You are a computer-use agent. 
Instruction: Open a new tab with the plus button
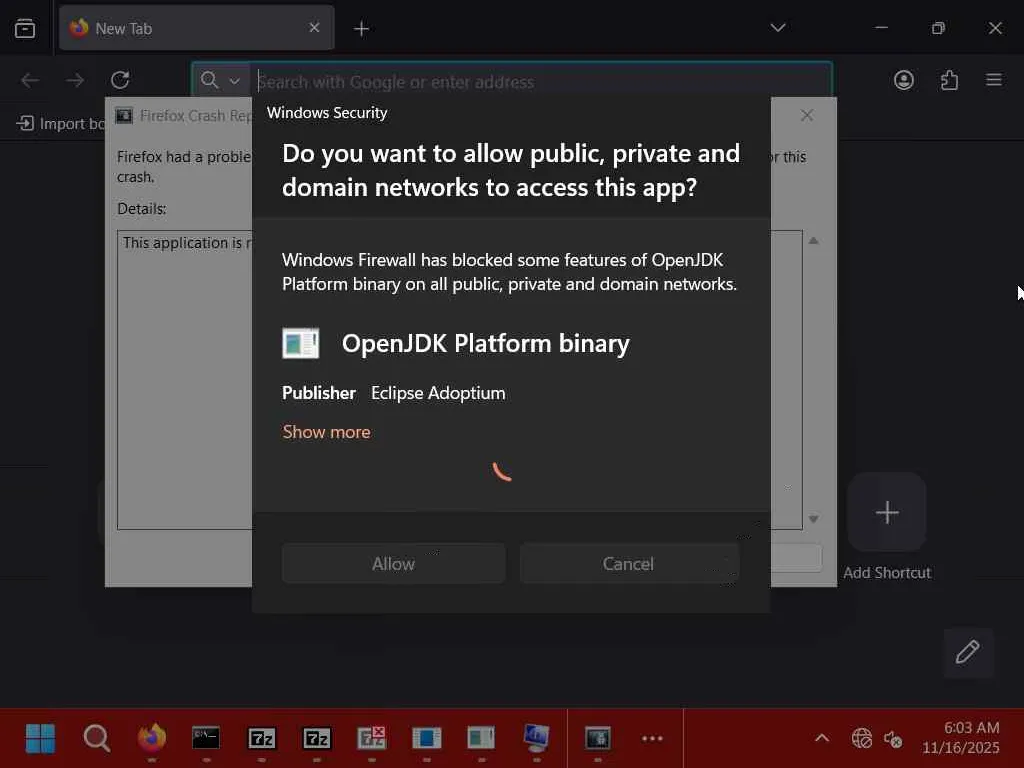tap(361, 29)
